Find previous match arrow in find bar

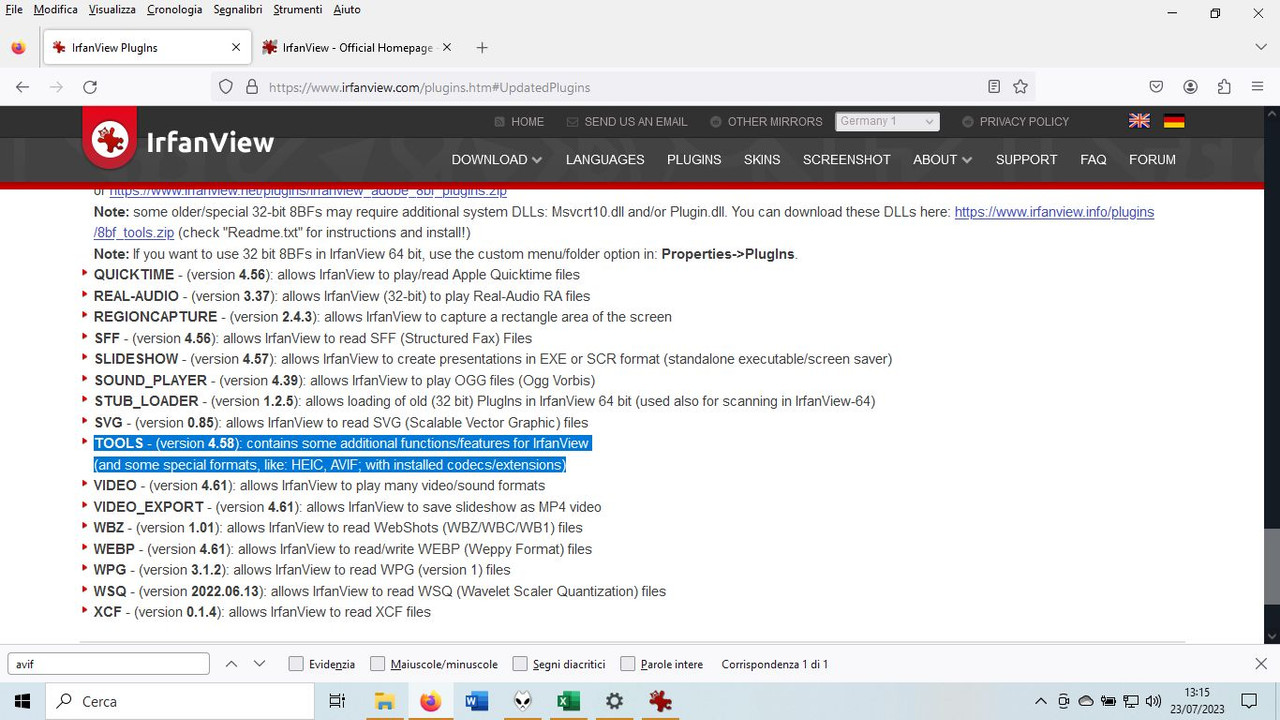tap(231, 664)
